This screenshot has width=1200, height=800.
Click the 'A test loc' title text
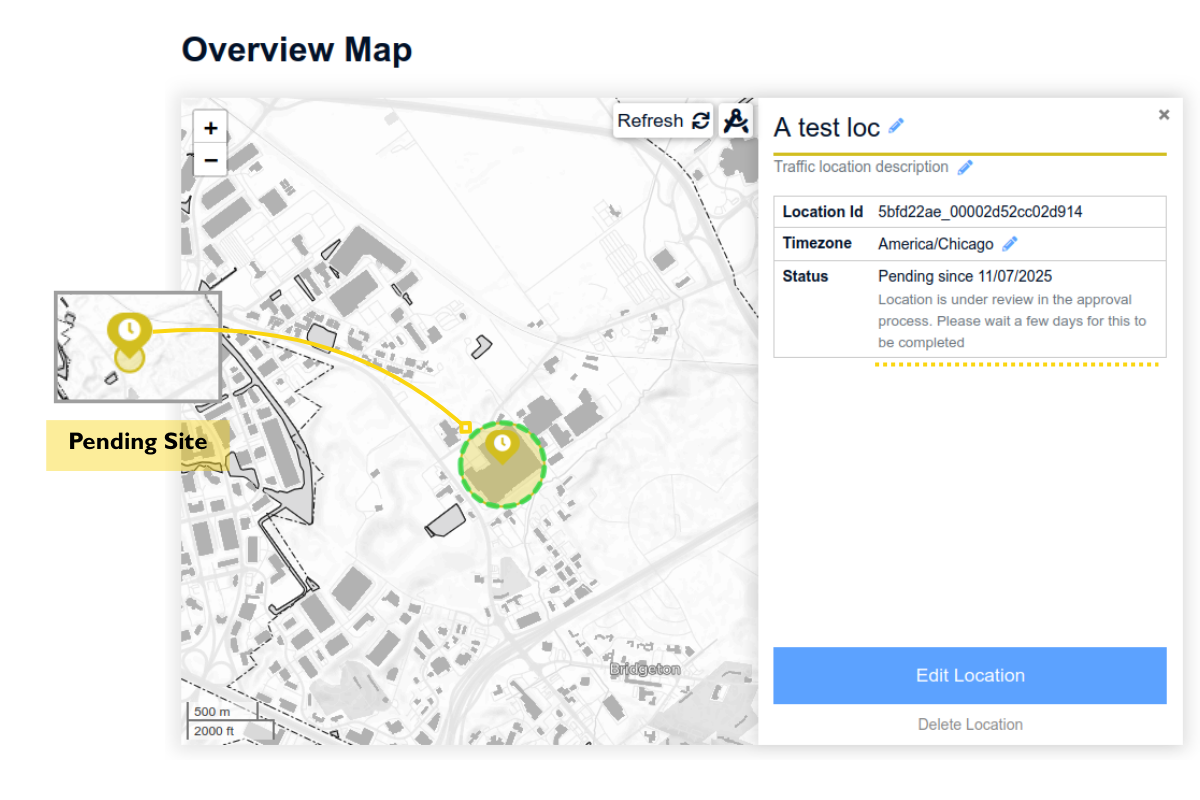click(x=826, y=127)
